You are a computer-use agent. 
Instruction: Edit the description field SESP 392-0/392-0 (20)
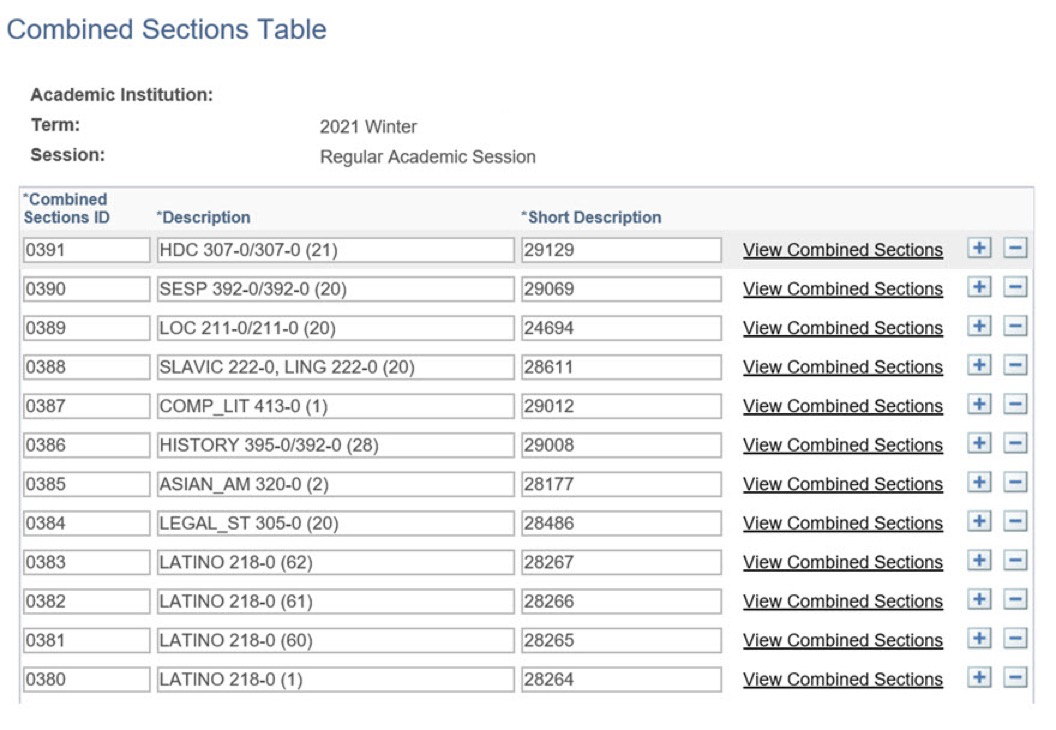(335, 289)
